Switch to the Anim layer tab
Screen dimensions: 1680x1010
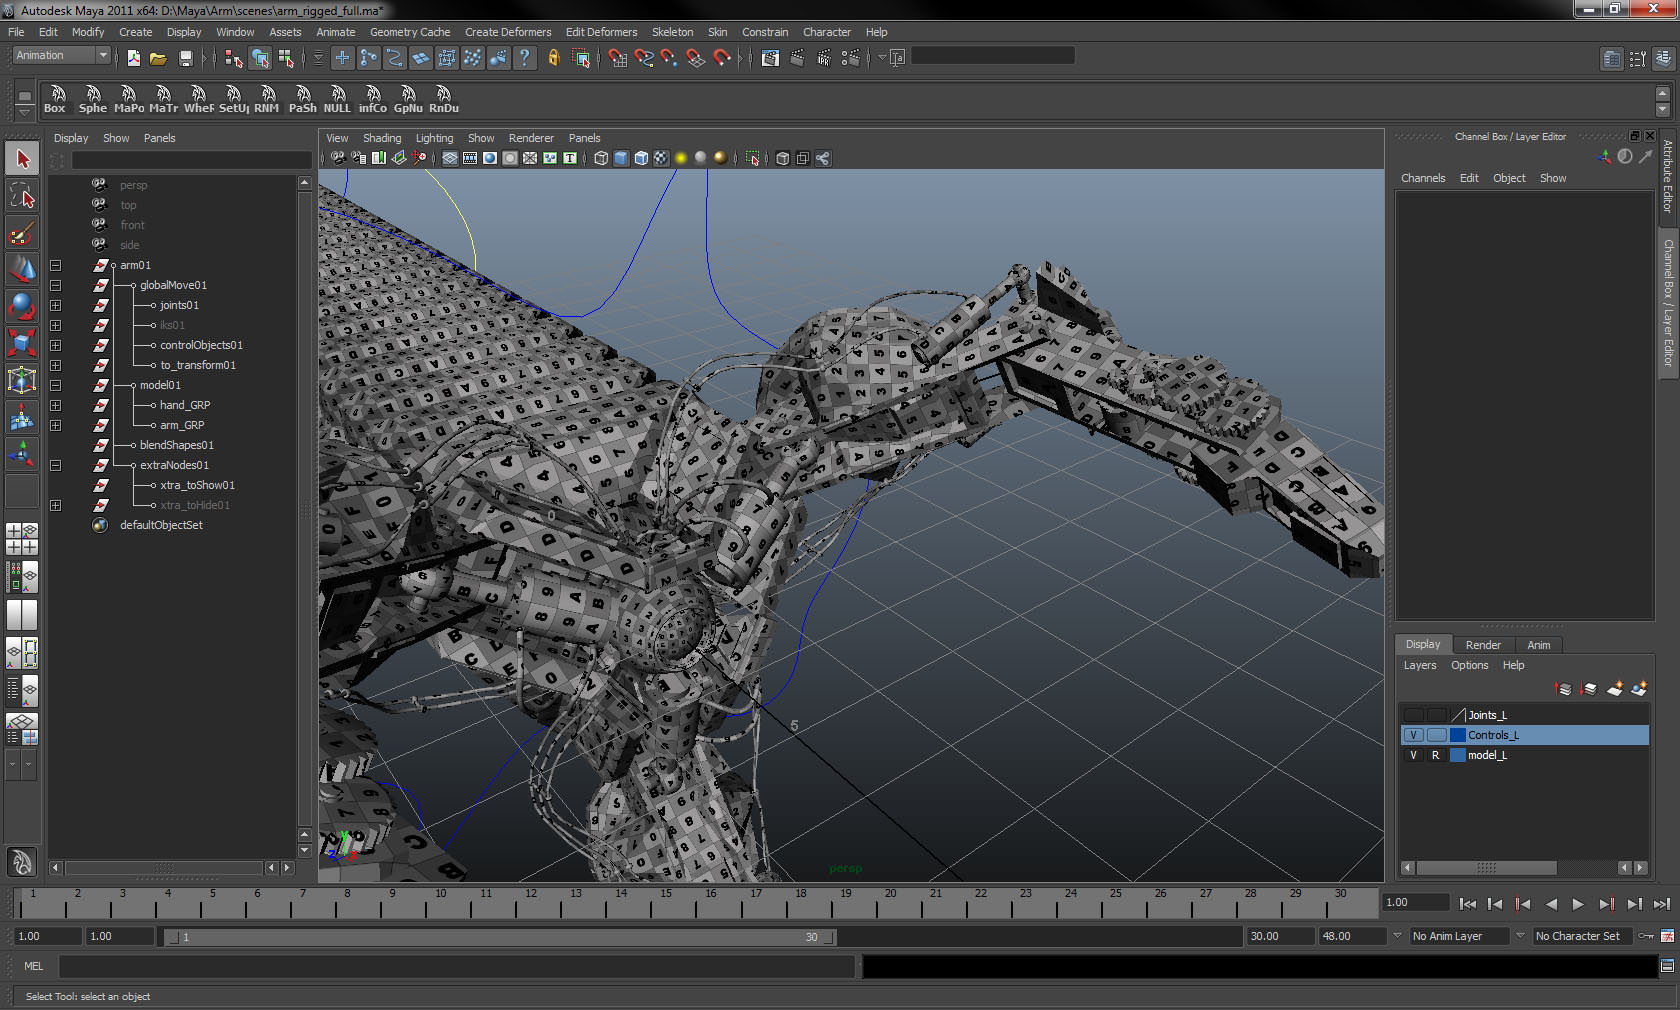coord(1539,645)
